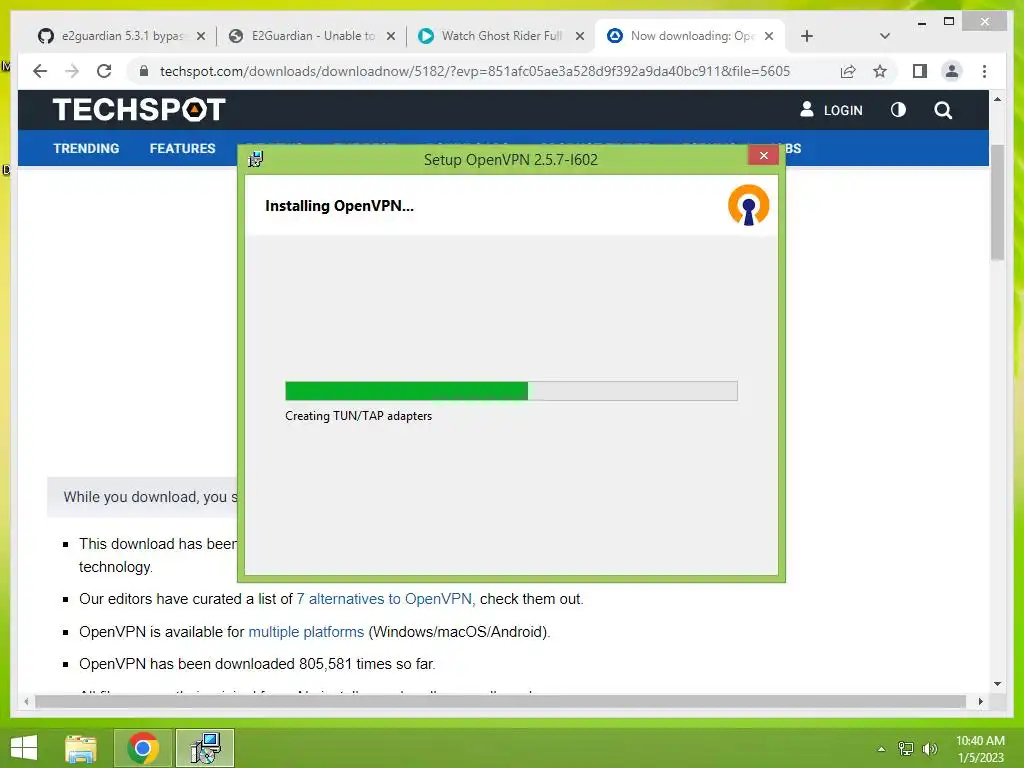Open the Chrome profile menu
1024x768 pixels.
click(952, 71)
